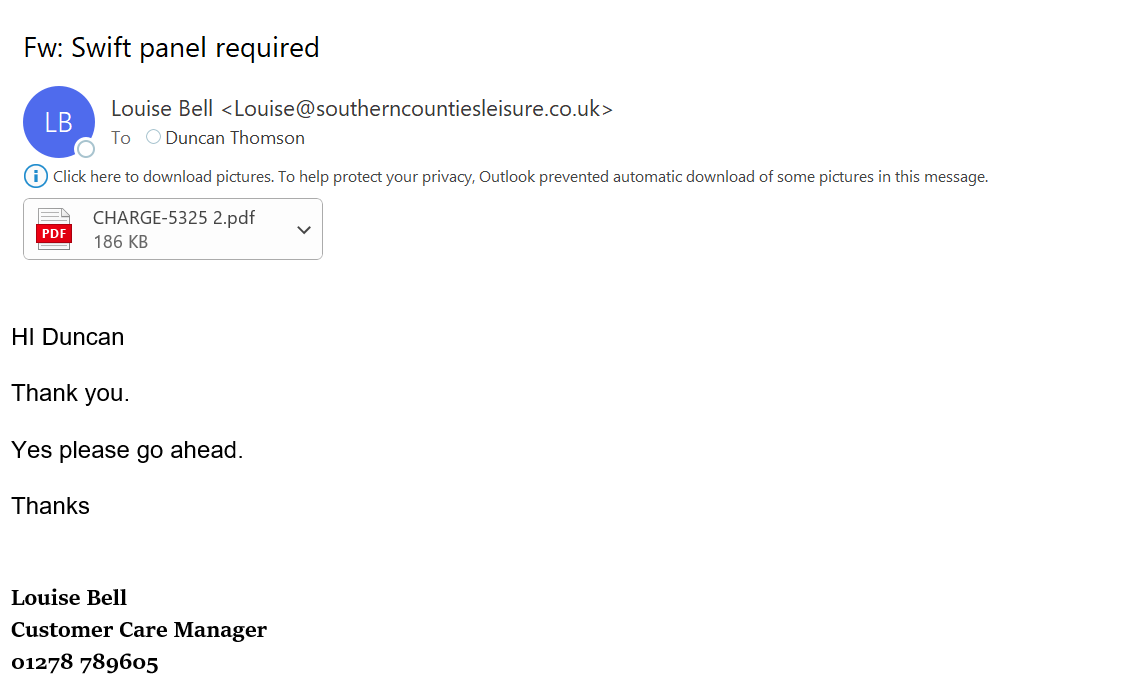Click the phone number 01278 789605
Image resolution: width=1121 pixels, height=690 pixels.
click(x=85, y=662)
